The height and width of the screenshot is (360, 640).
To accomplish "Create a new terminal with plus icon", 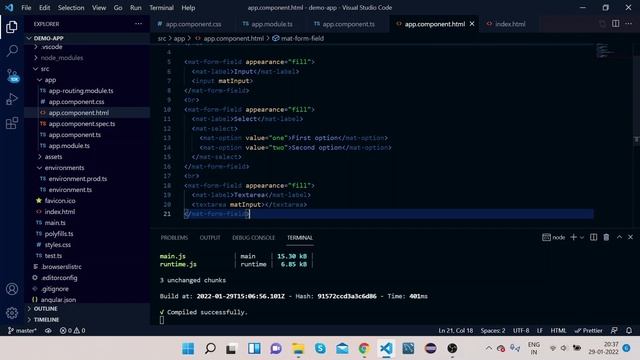I will coord(573,237).
